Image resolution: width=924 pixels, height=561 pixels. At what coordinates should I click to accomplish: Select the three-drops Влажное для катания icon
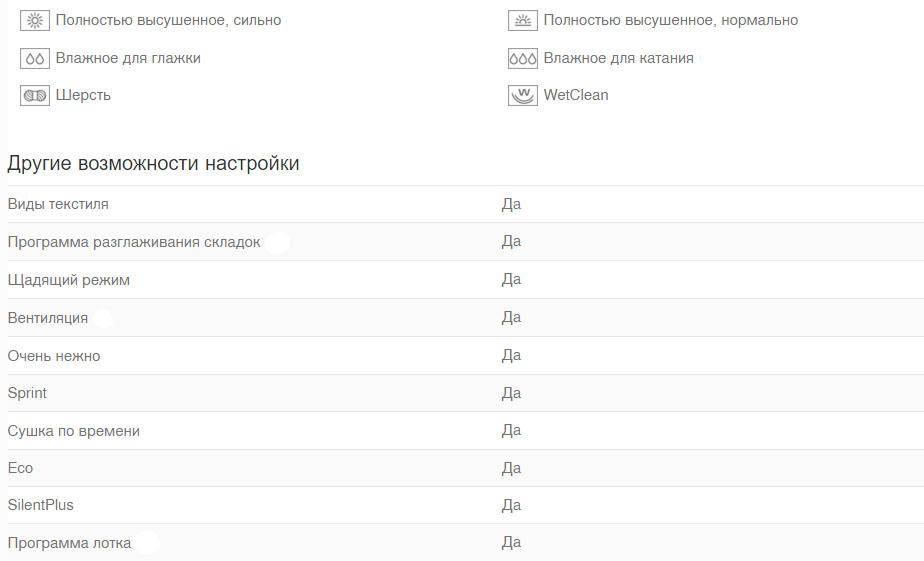(x=523, y=58)
